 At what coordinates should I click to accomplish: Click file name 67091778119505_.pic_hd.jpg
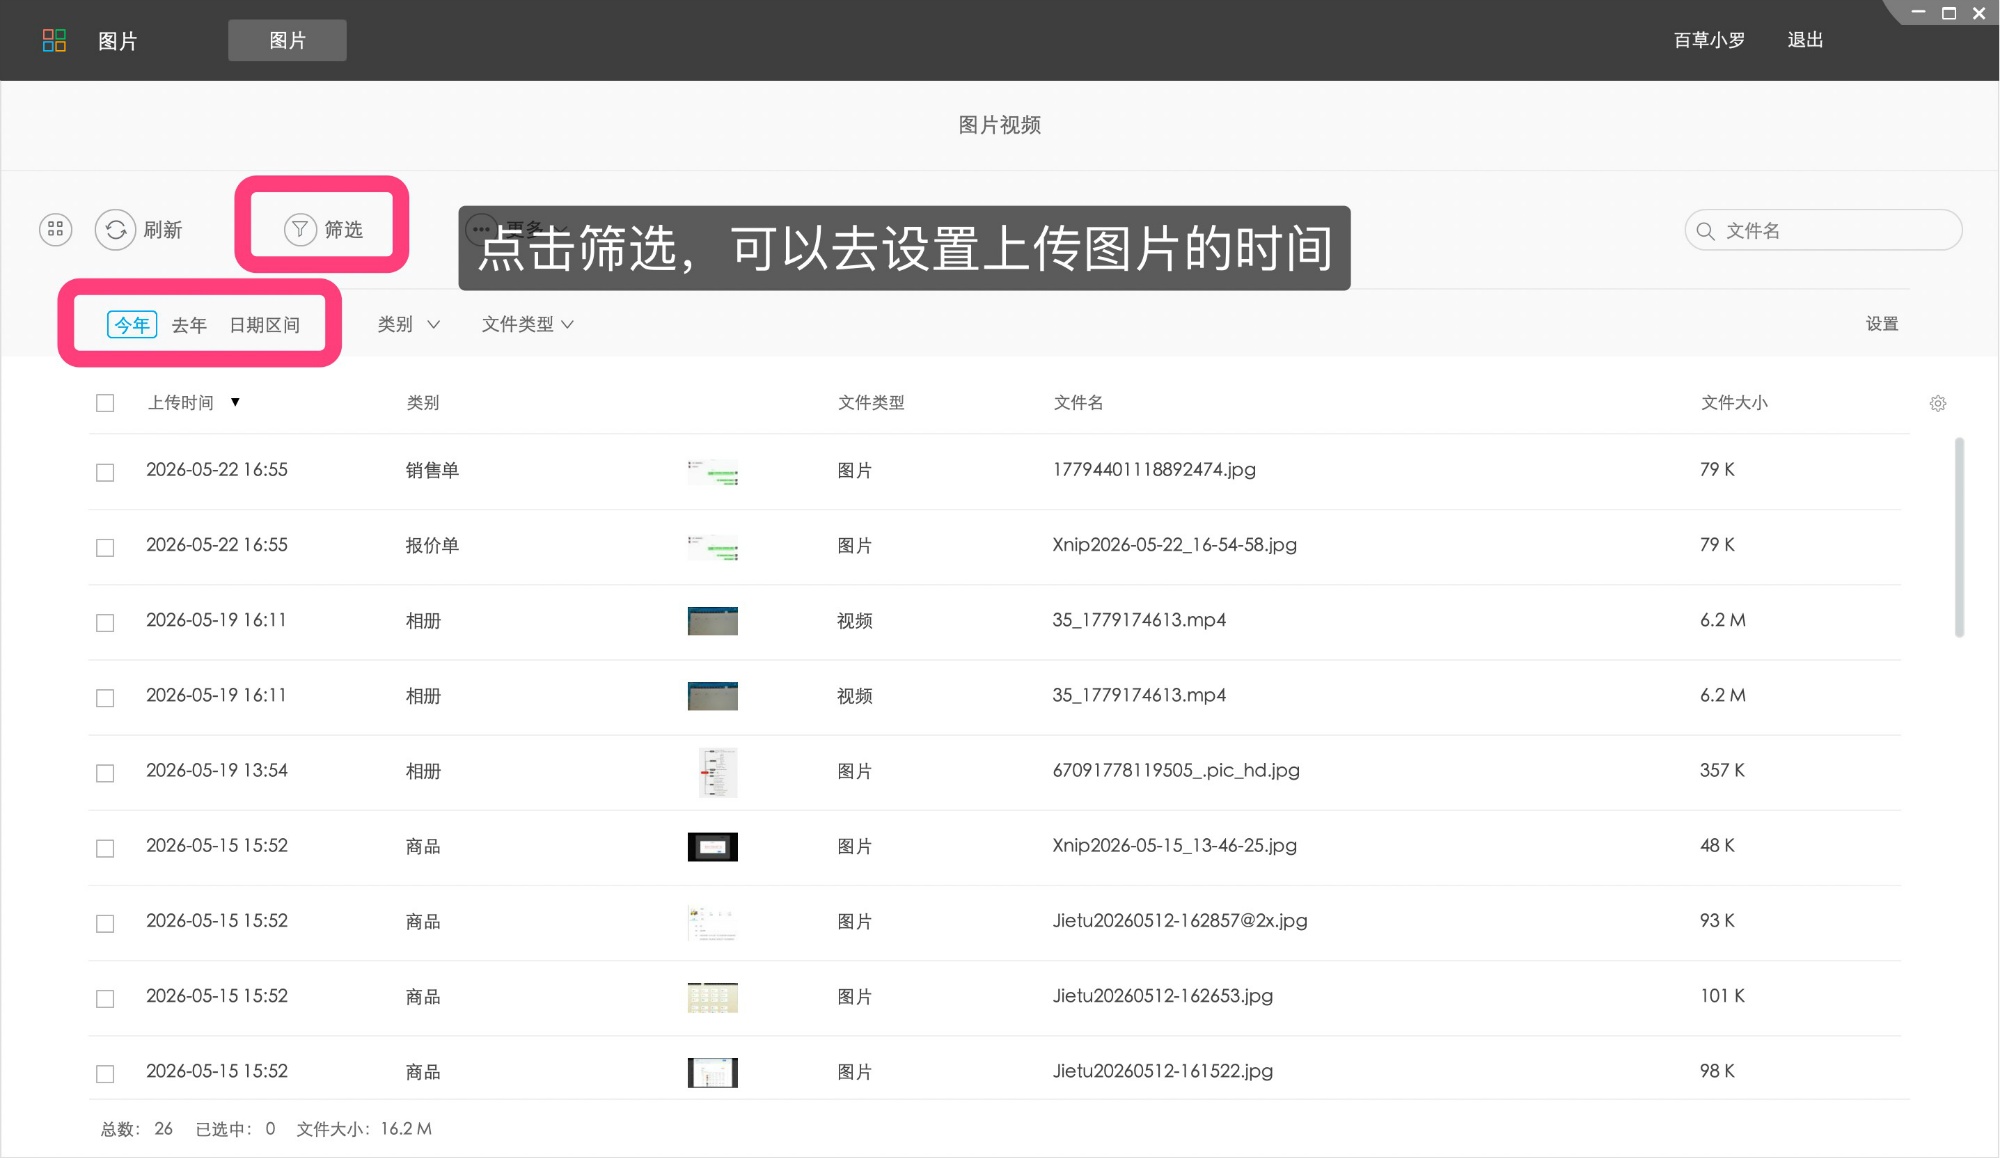point(1176,770)
